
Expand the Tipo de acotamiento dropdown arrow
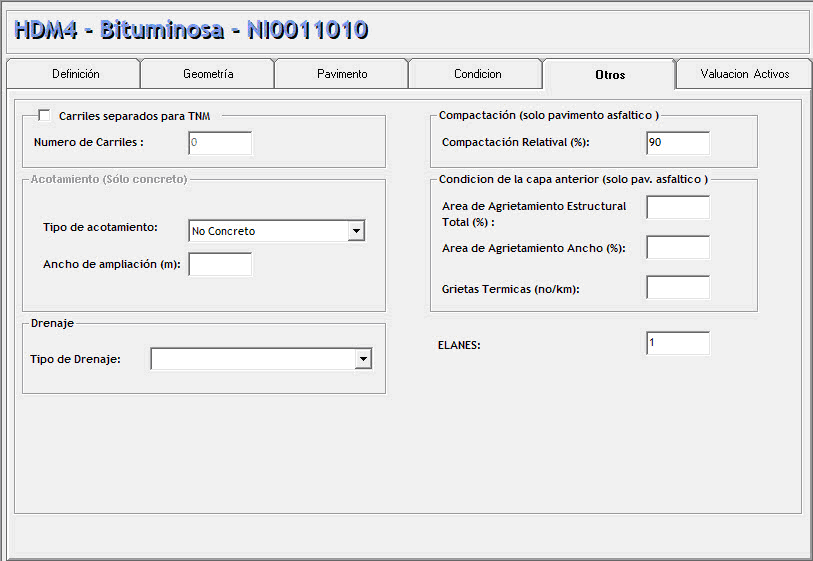click(x=355, y=231)
